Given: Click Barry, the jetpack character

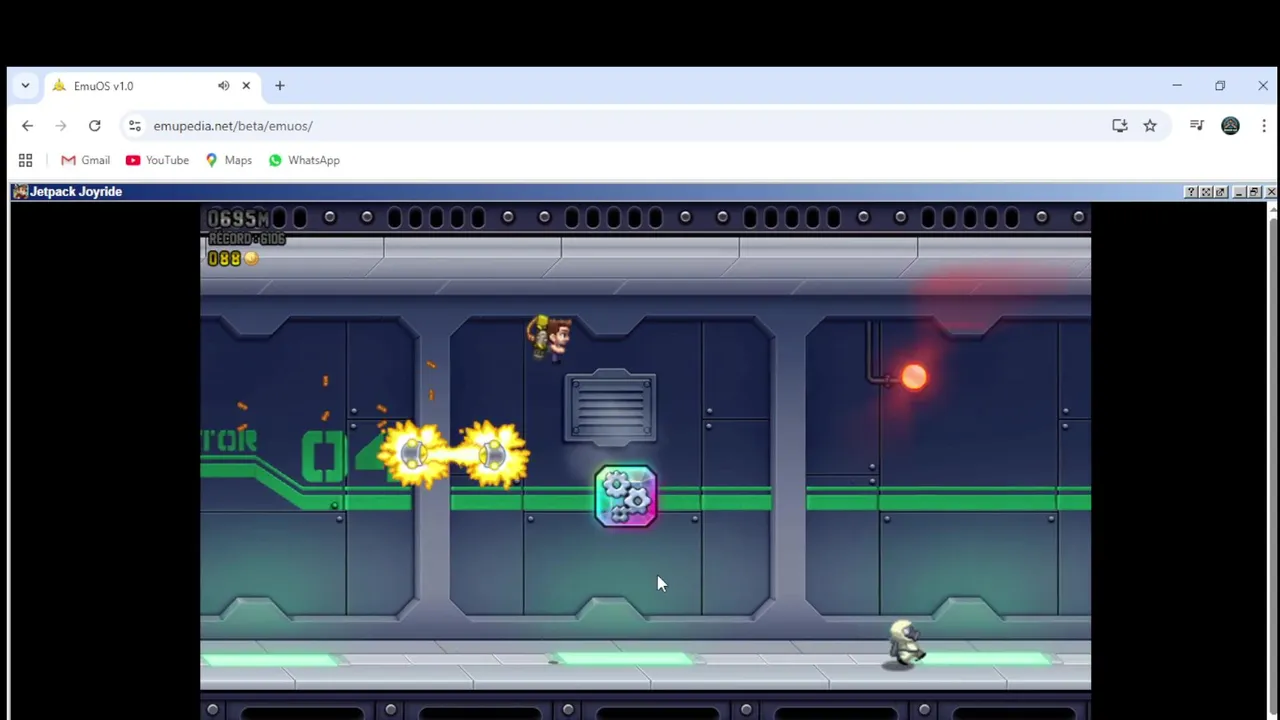Looking at the screenshot, I should tap(549, 338).
